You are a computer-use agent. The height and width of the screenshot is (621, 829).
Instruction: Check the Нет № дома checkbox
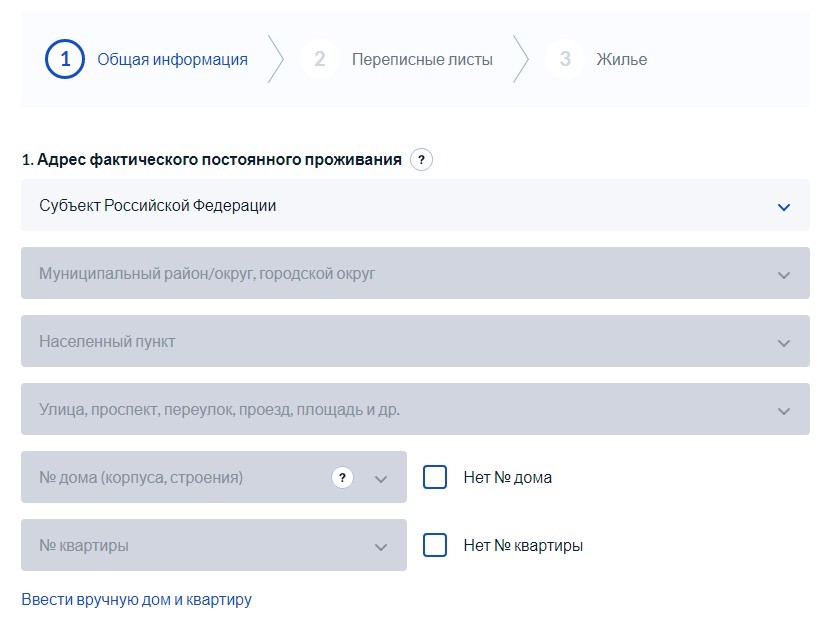click(435, 477)
